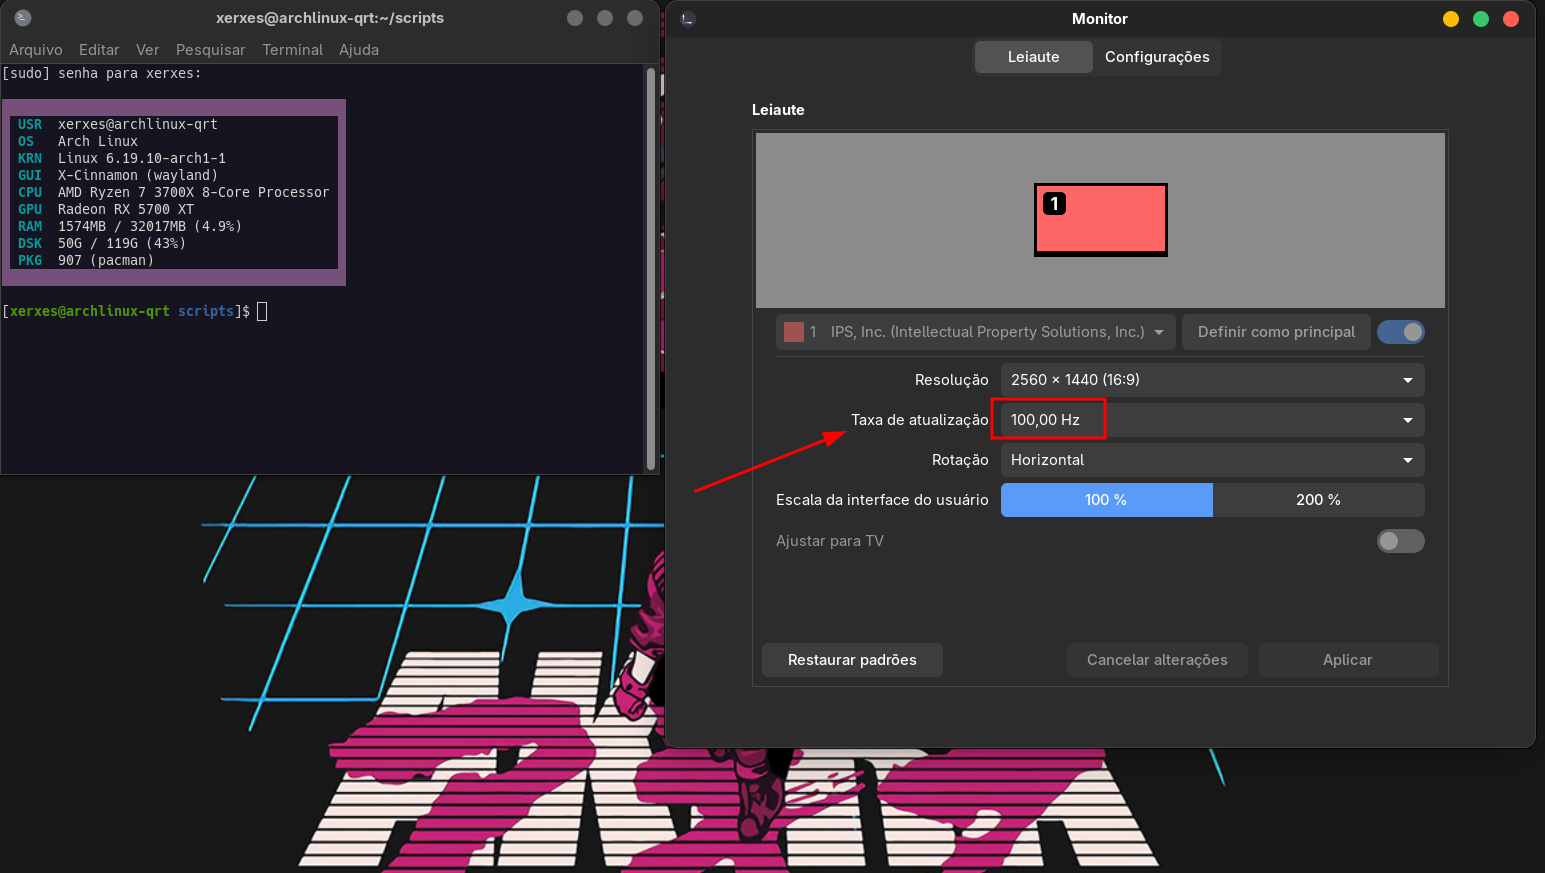Select the monitor 1 rectangle in layout preview
Screen dimensions: 1545x873
pos(1100,219)
